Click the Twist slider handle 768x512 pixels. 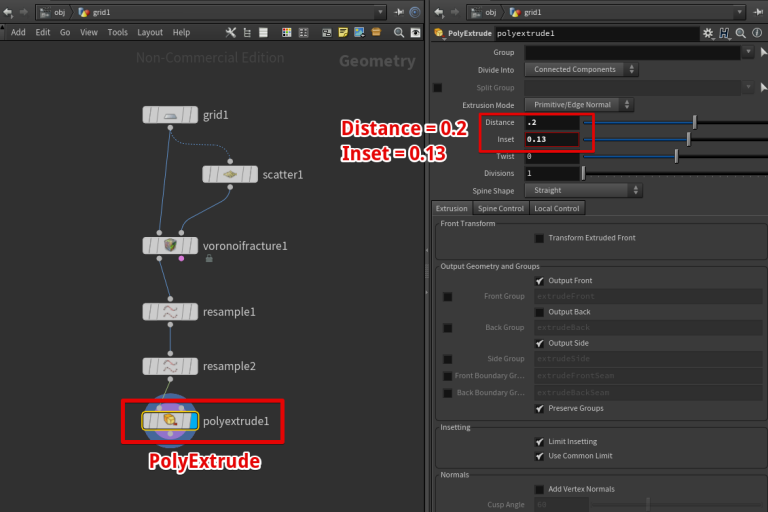point(676,155)
